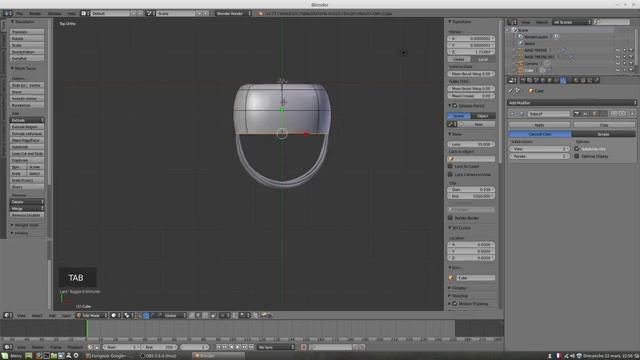Open the Constraints properties tab icon
Image resolution: width=640 pixels, height=360 pixels.
(x=556, y=80)
